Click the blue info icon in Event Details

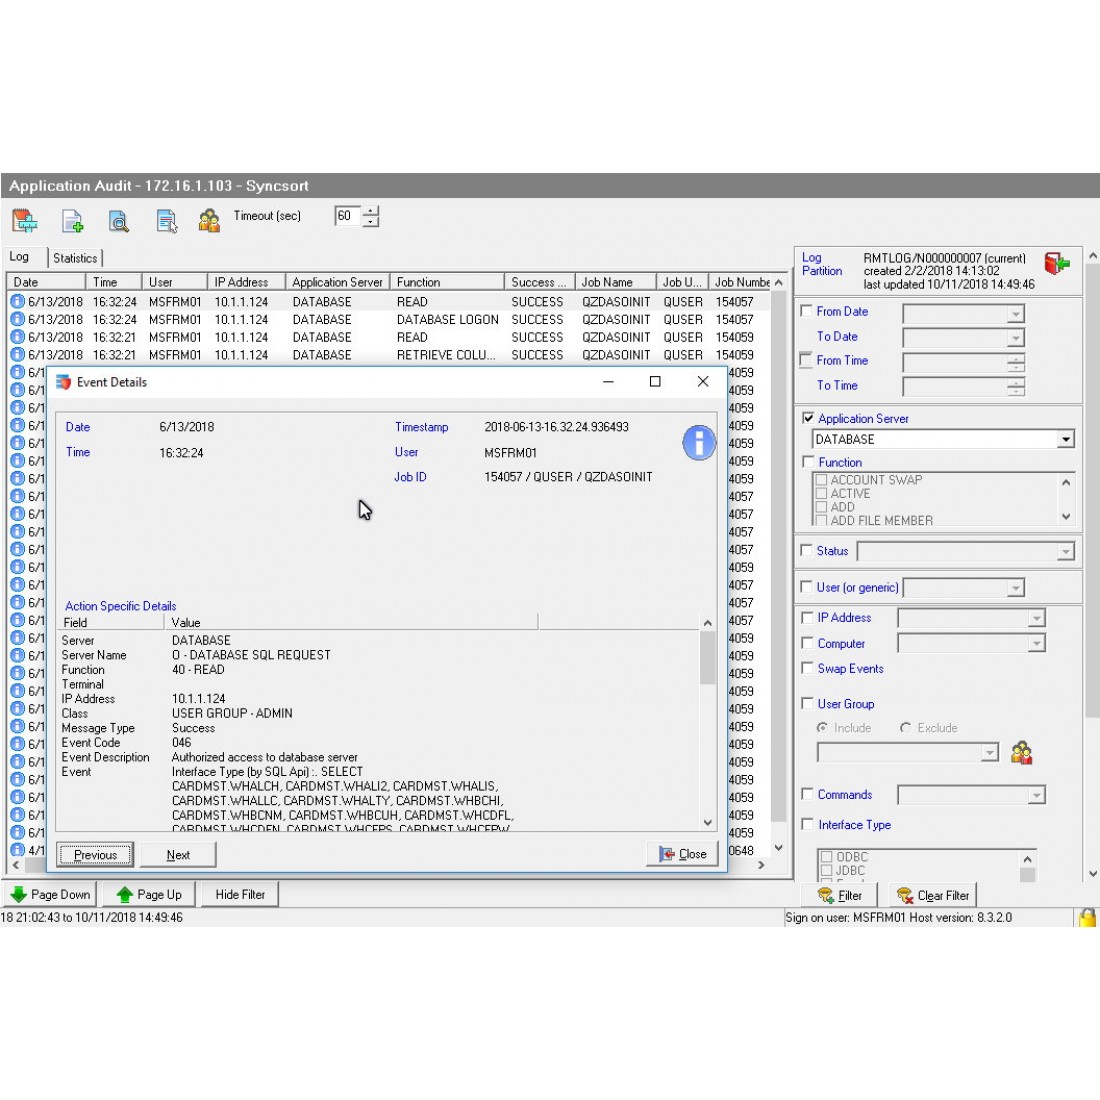[699, 443]
